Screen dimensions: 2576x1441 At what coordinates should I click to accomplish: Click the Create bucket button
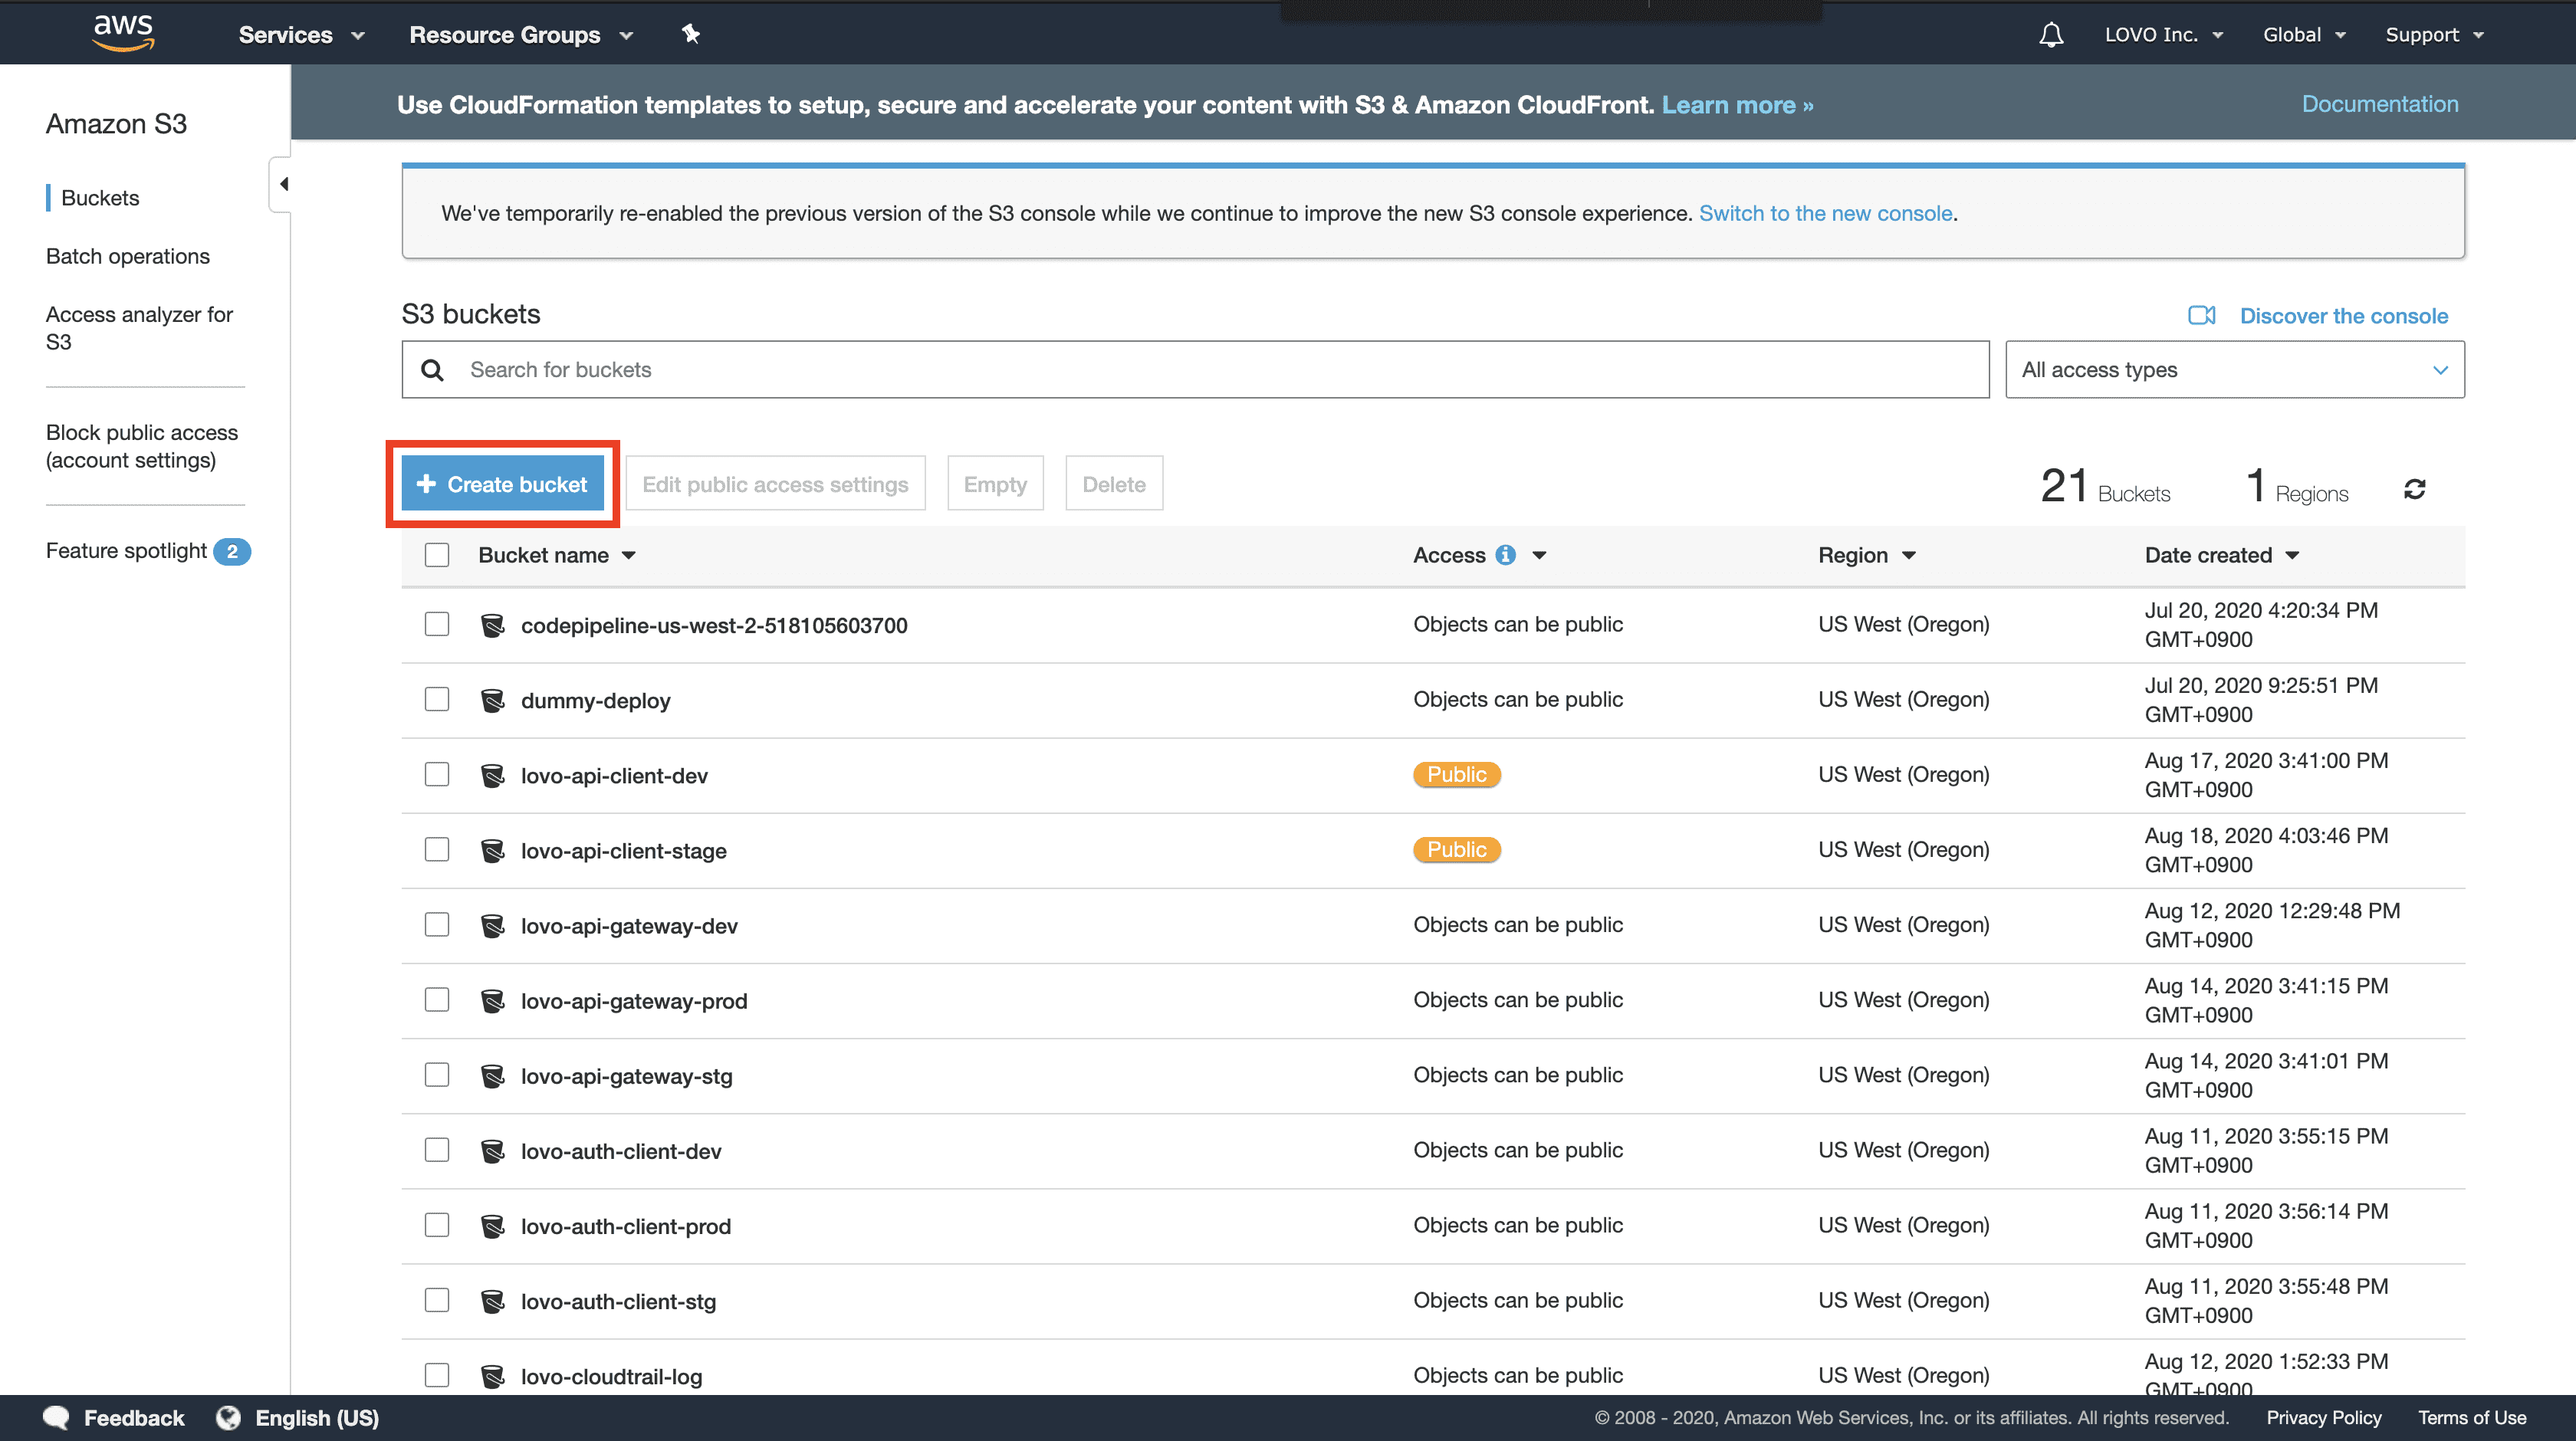coord(503,484)
